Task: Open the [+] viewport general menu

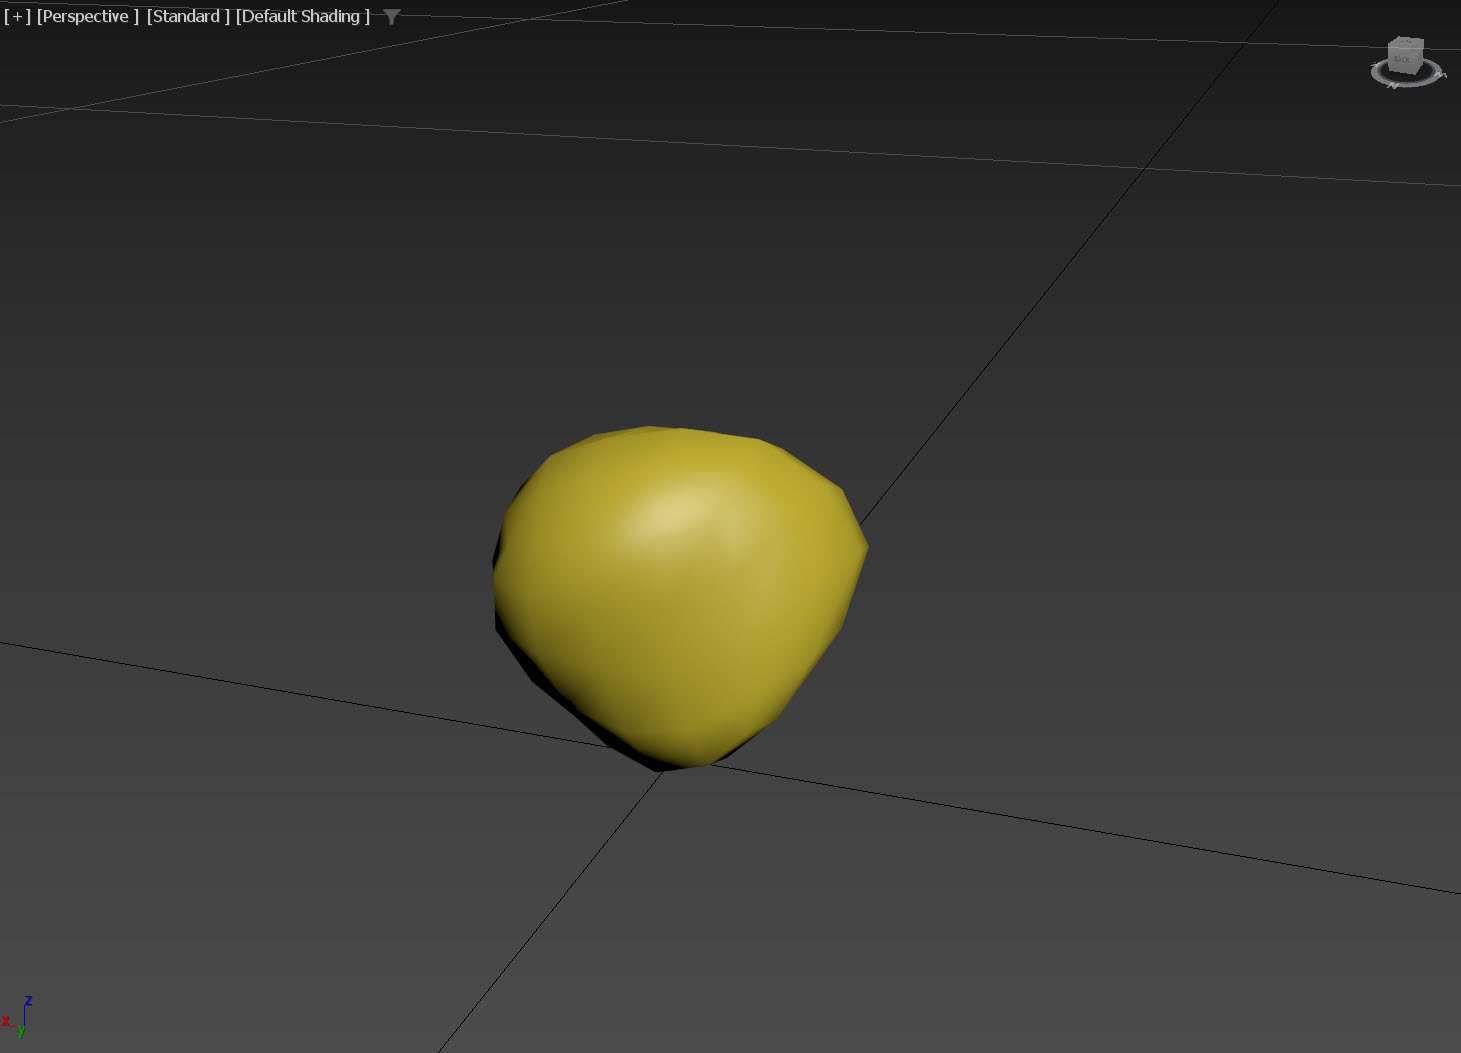Action: [x=17, y=16]
